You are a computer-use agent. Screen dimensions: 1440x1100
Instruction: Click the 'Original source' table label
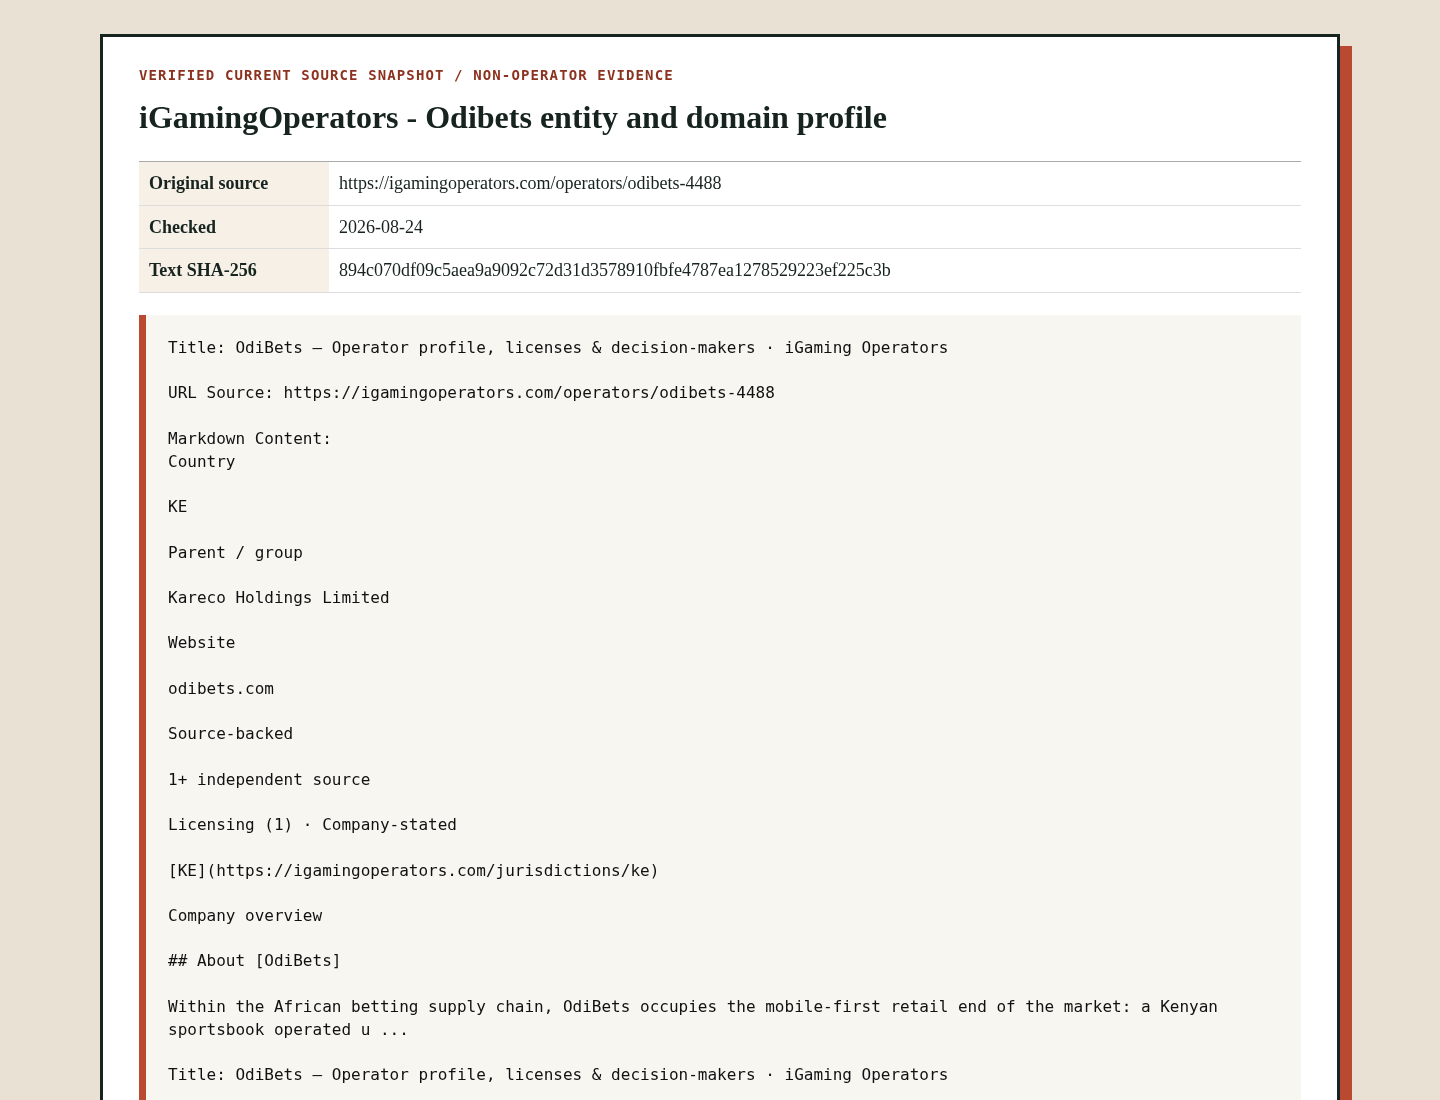(x=208, y=183)
